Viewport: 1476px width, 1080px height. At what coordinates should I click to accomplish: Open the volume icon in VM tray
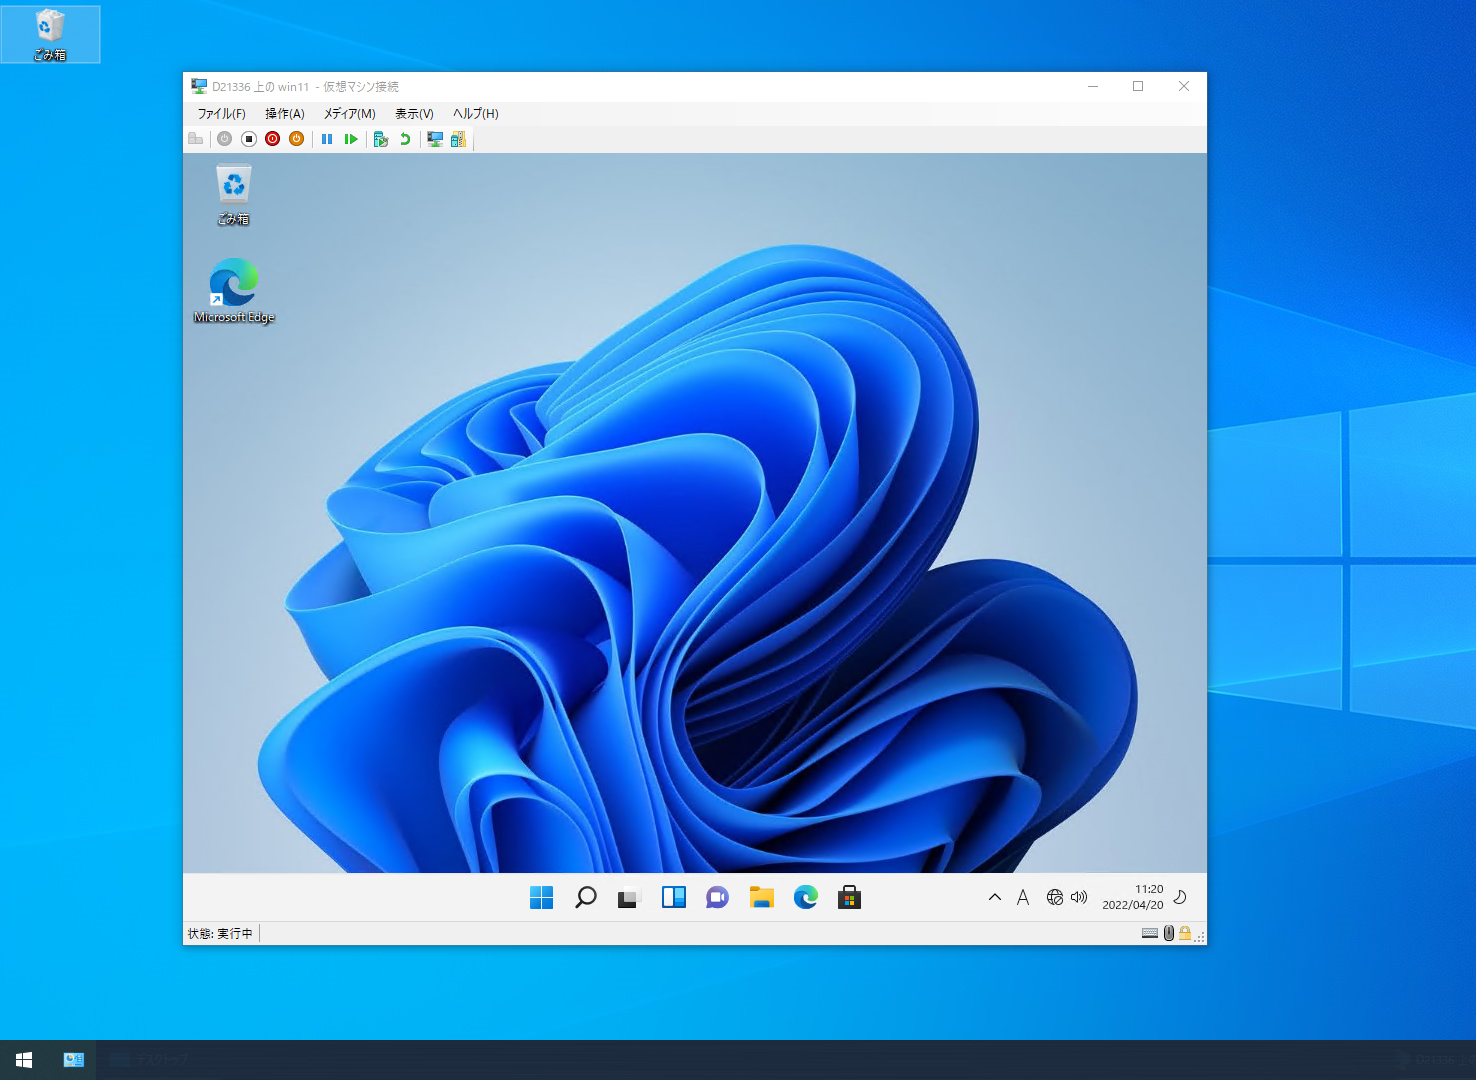(x=1079, y=898)
